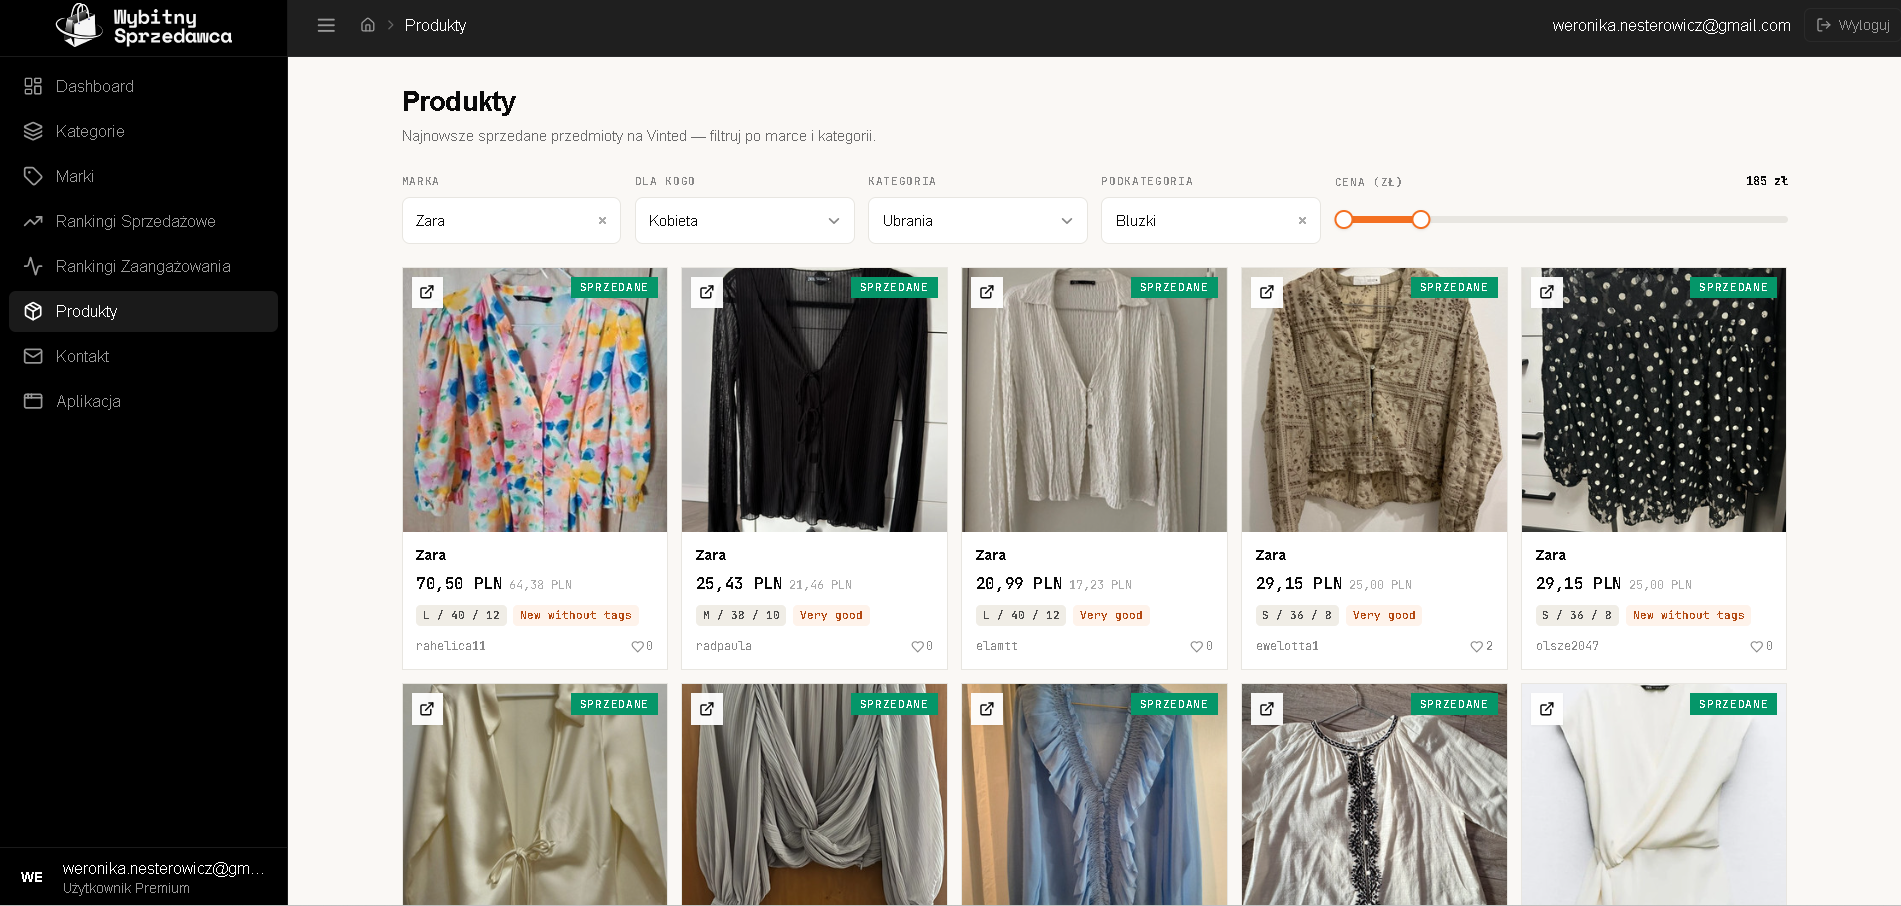Open Kontakt page from sidebar
Screen dimensions: 1901x906
point(143,356)
